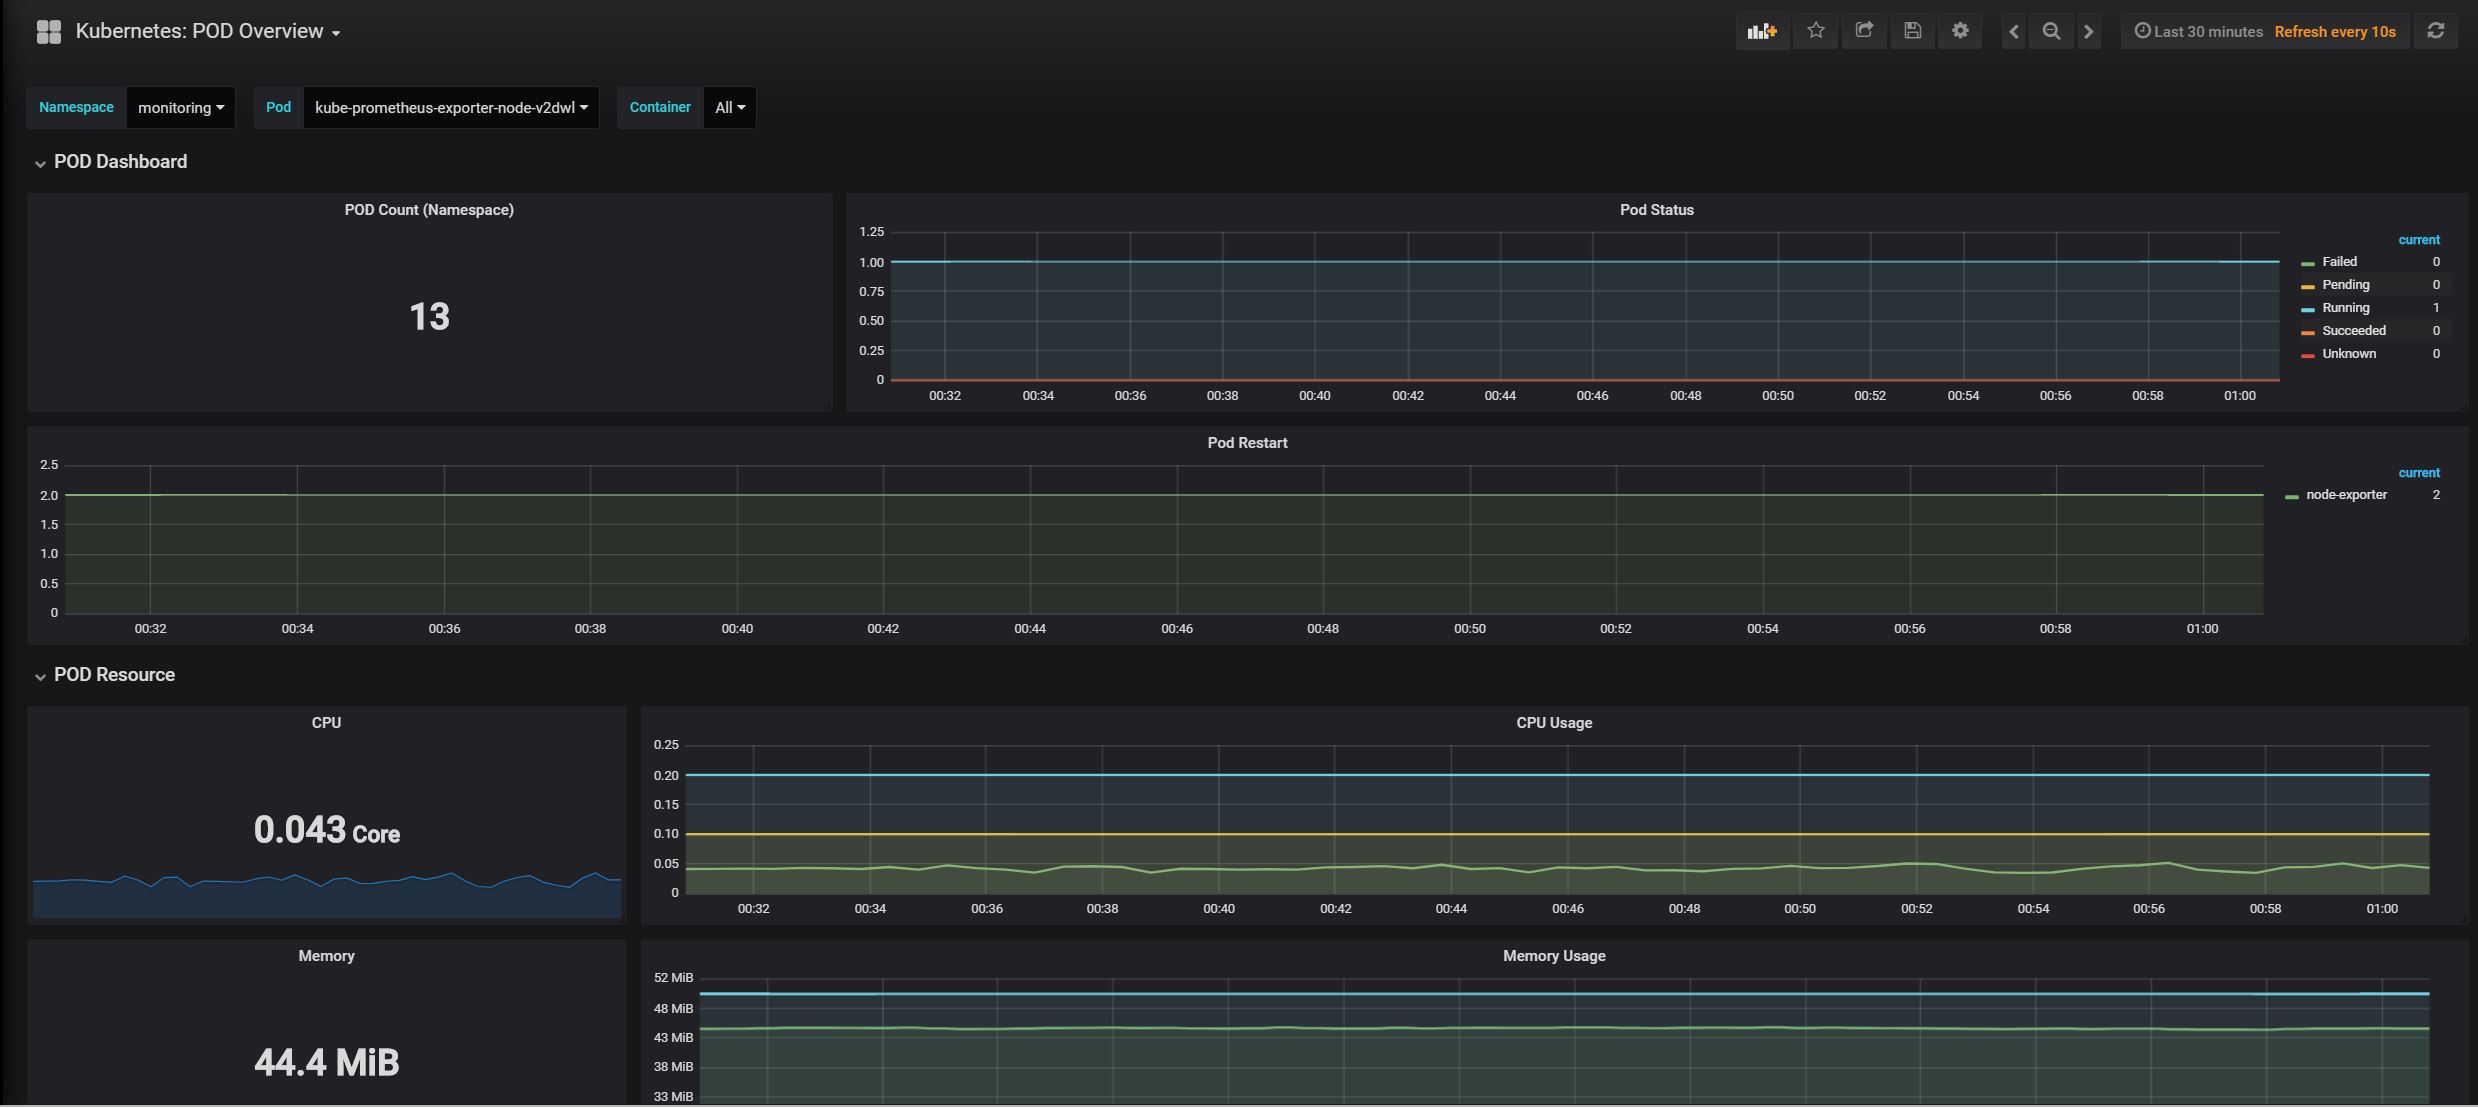The image size is (2478, 1108).
Task: Zoom out the time range
Action: point(2051,32)
